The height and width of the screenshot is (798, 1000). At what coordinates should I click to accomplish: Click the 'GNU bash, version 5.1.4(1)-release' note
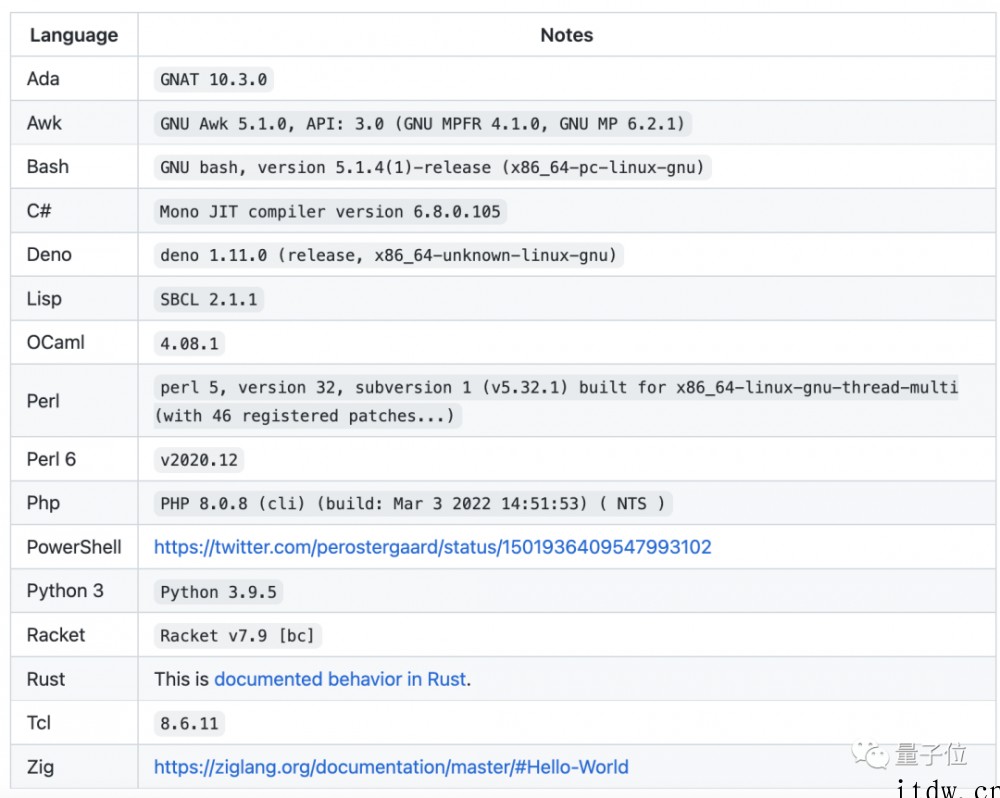click(432, 167)
